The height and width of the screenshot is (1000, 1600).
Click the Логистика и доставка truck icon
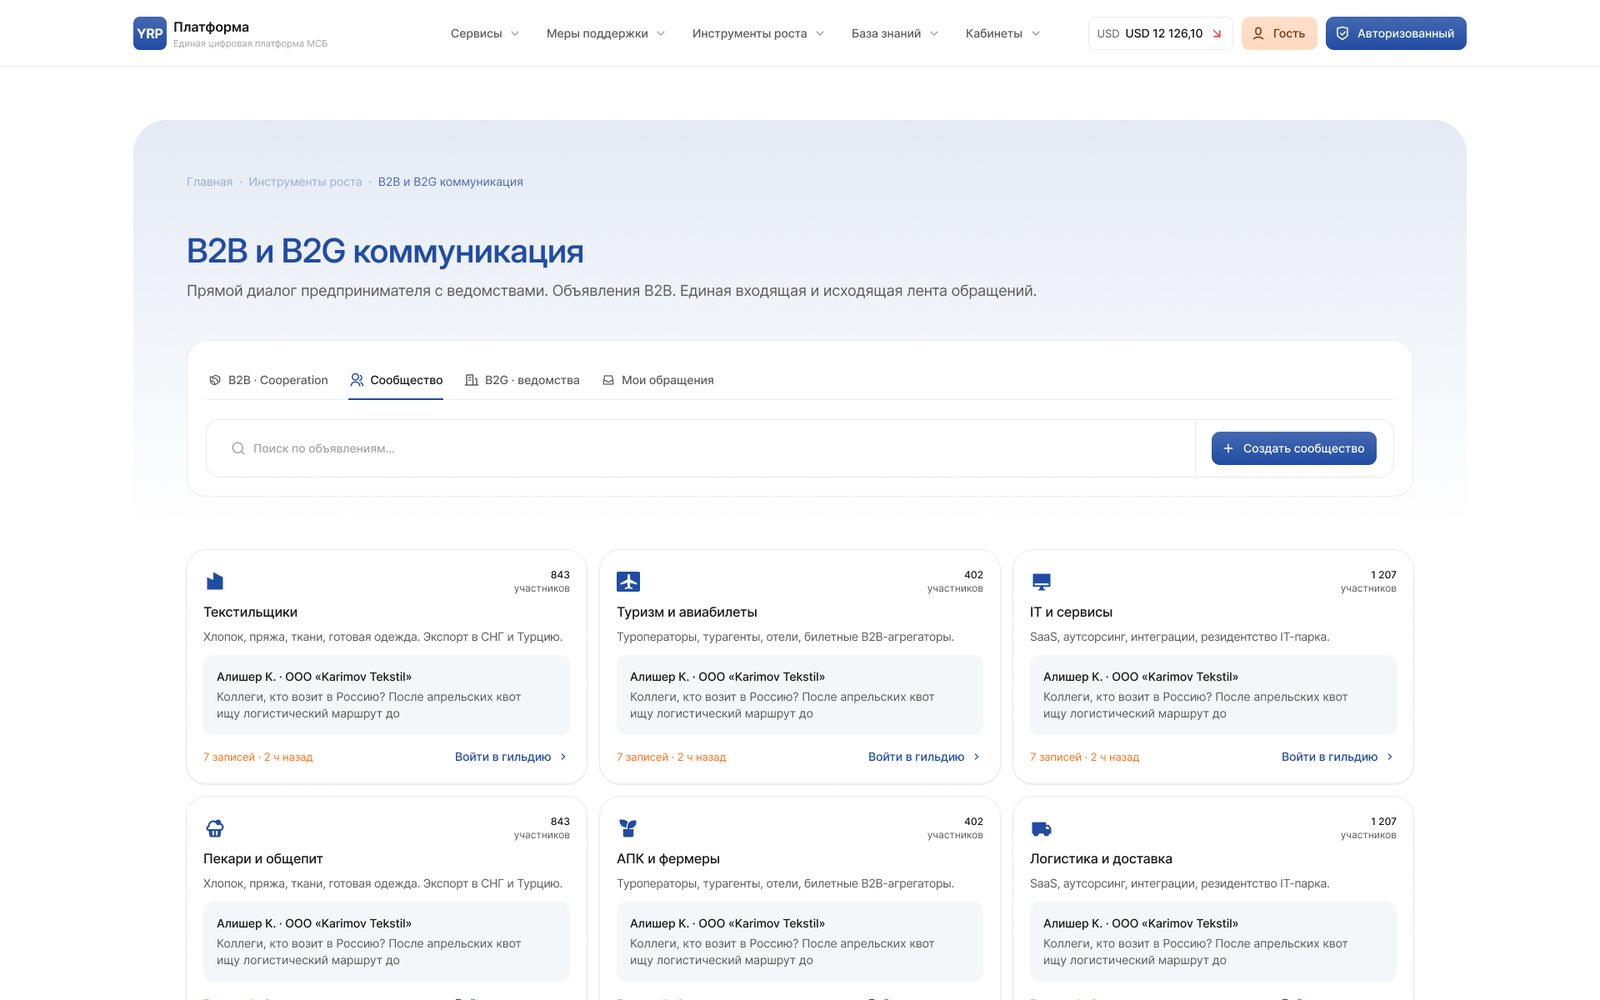(x=1041, y=828)
